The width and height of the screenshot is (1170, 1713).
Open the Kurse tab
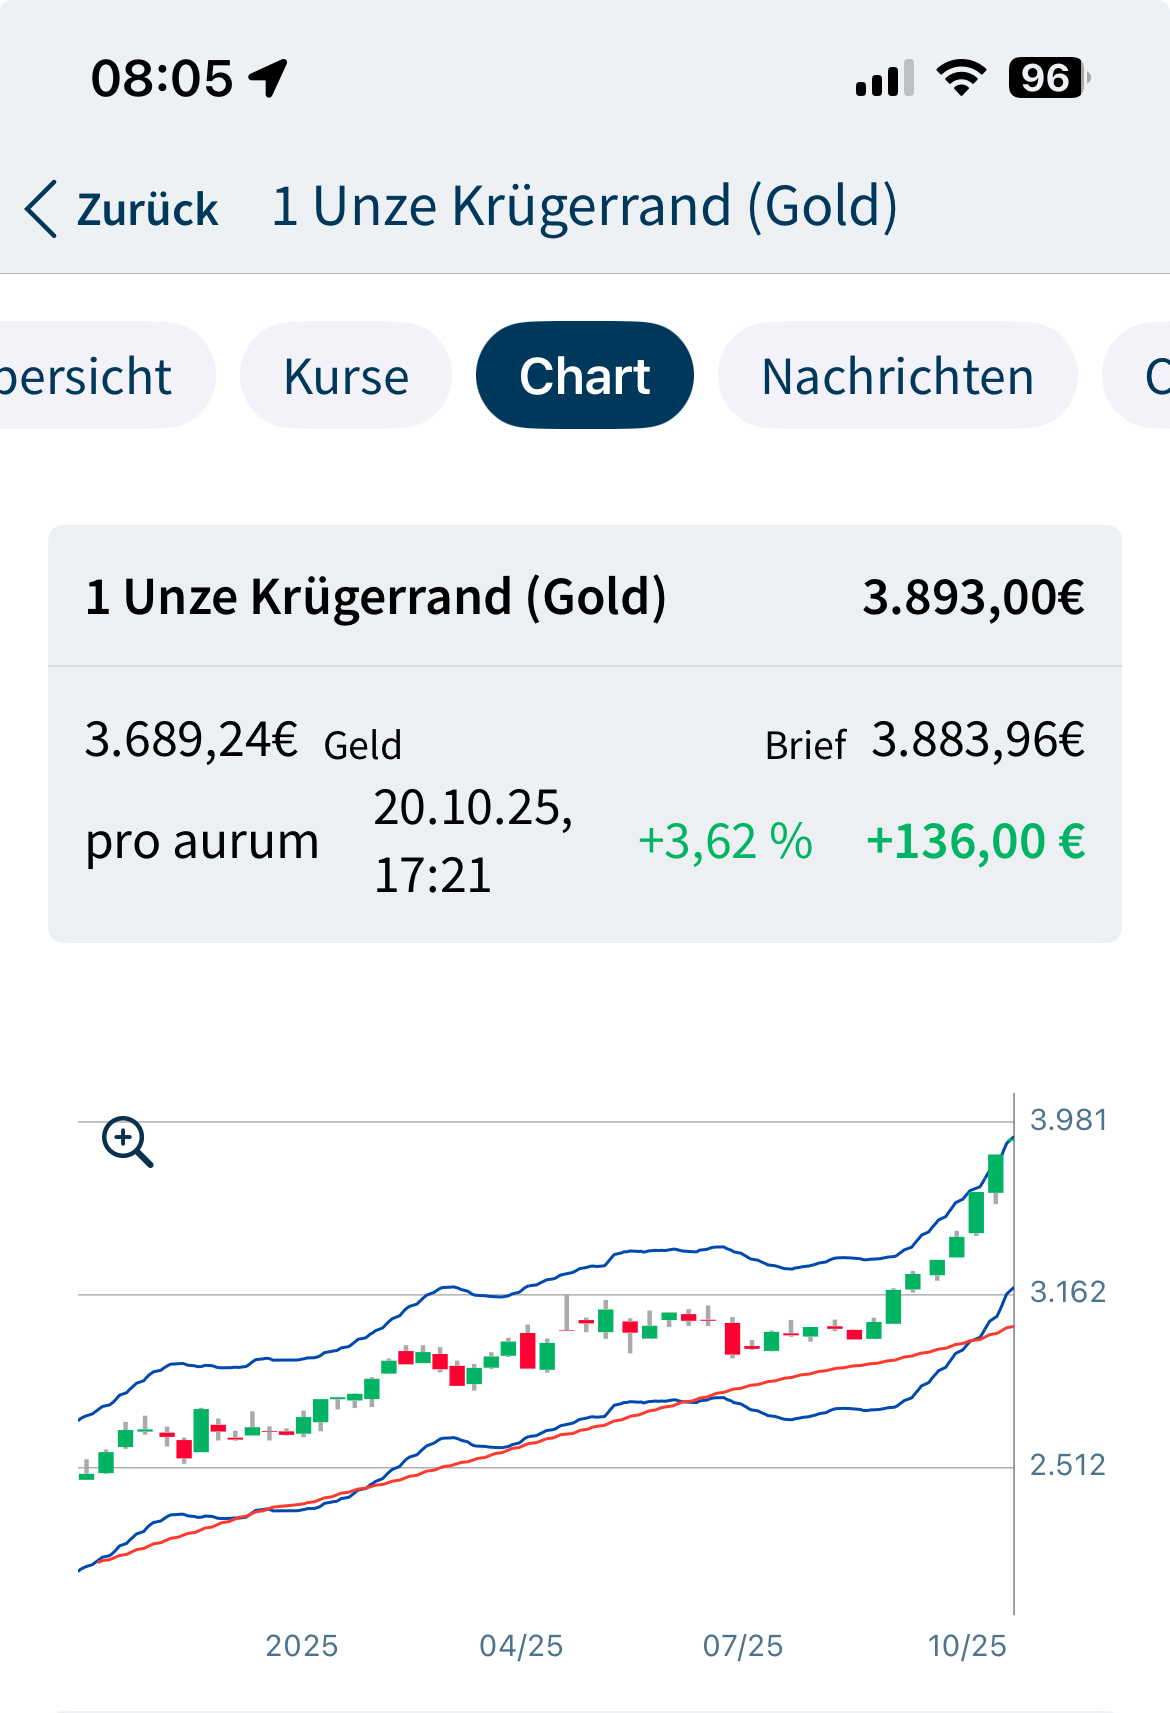pyautogui.click(x=346, y=376)
